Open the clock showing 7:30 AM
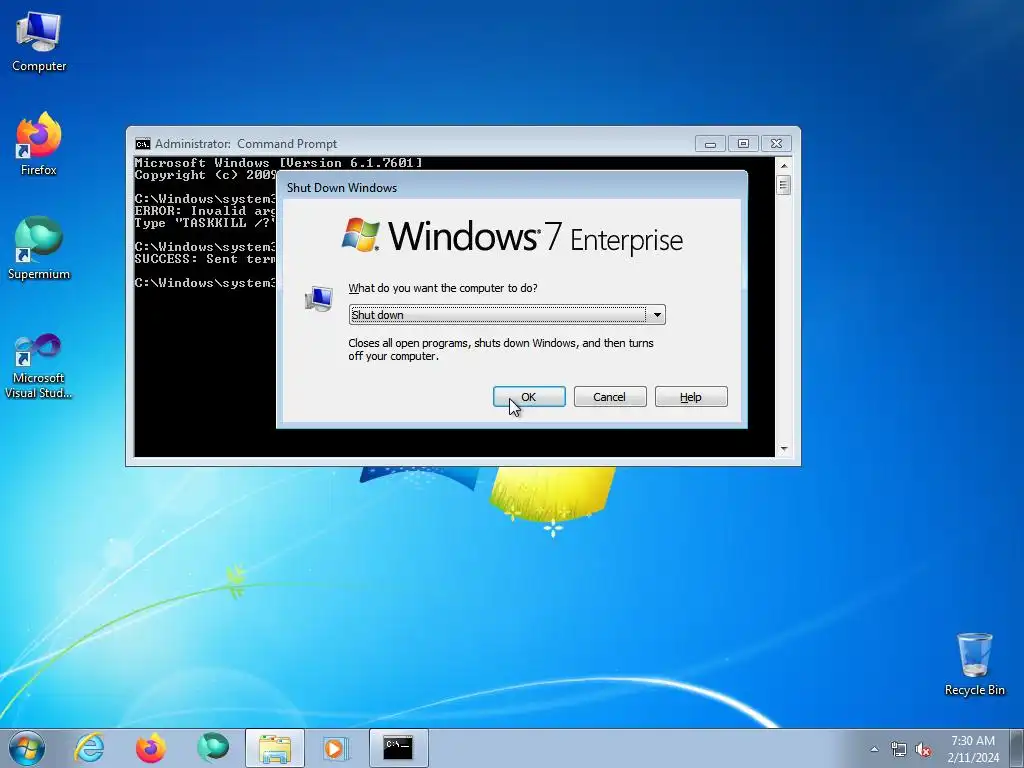Image resolution: width=1024 pixels, height=768 pixels. [972, 741]
